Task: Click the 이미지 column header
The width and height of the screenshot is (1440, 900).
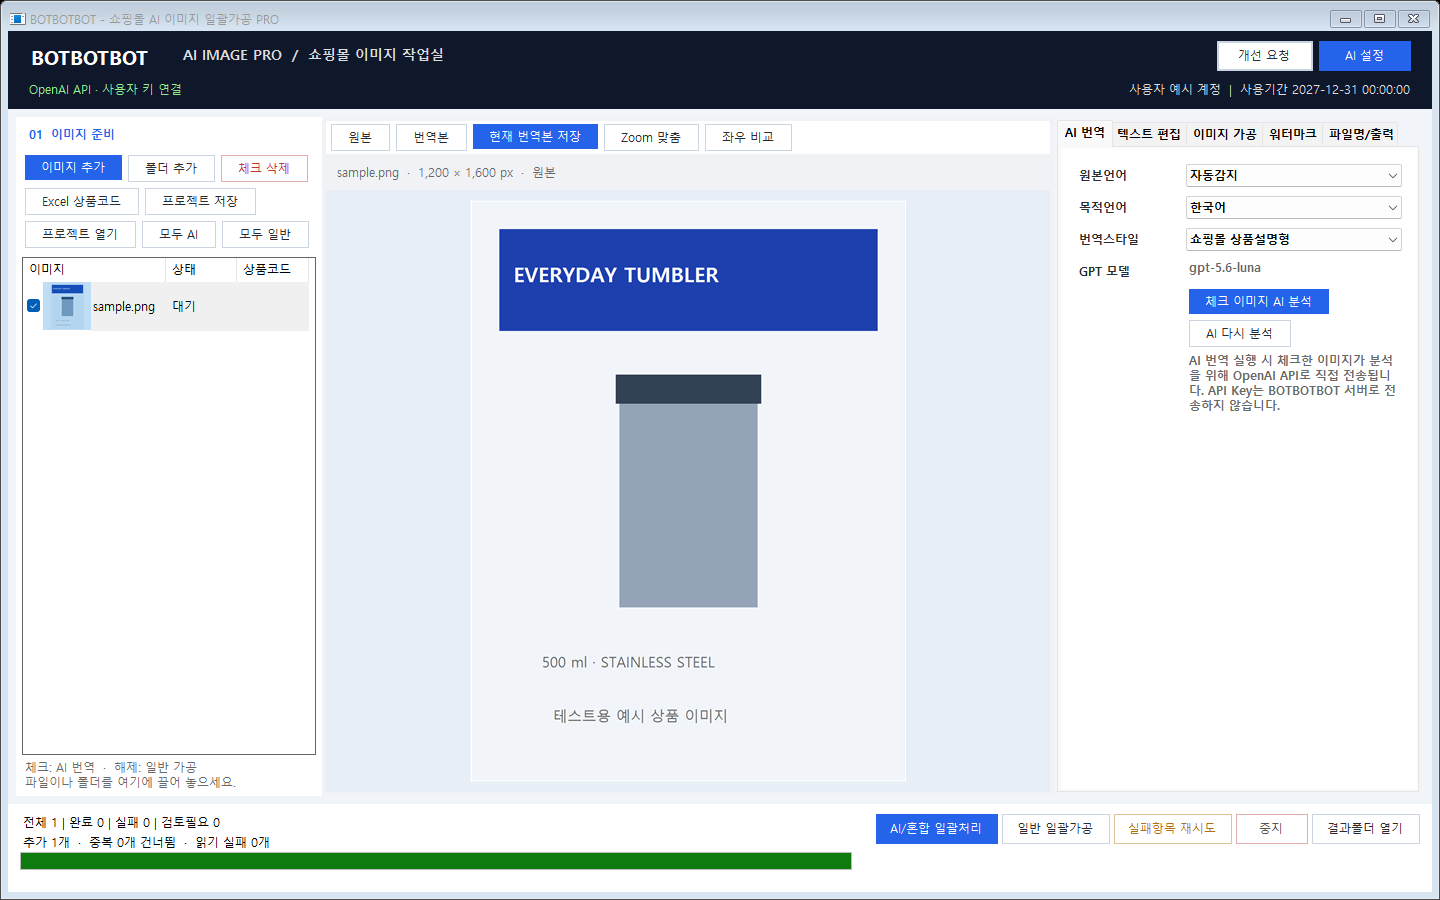Action: click(x=94, y=269)
